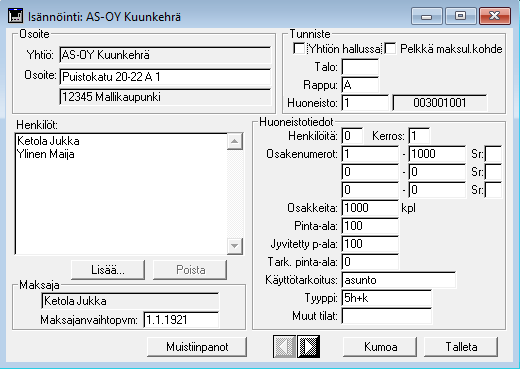The height and width of the screenshot is (369, 520).
Task: Edit Osoite field Puistokatu 20-22 A 1
Action: click(165, 77)
